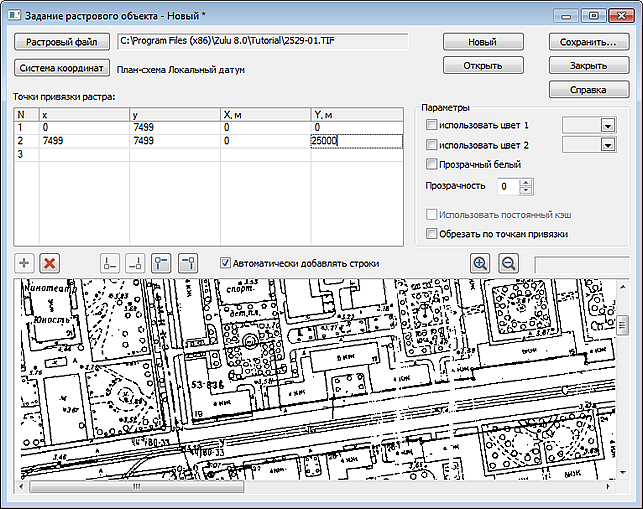Uncheck 'Автоматически добавлять строки'

coord(225,263)
